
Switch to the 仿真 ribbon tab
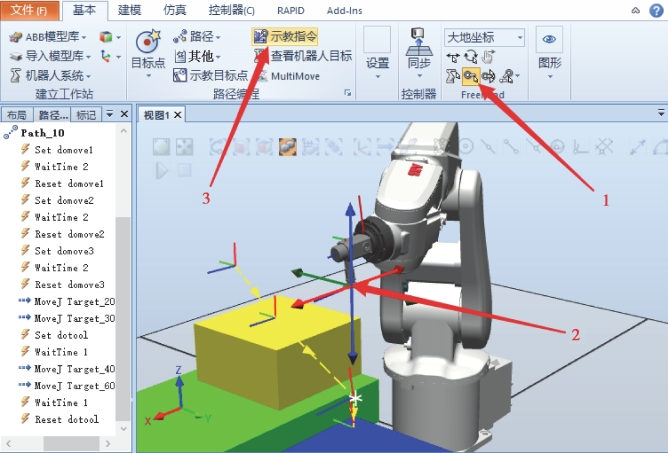point(175,10)
